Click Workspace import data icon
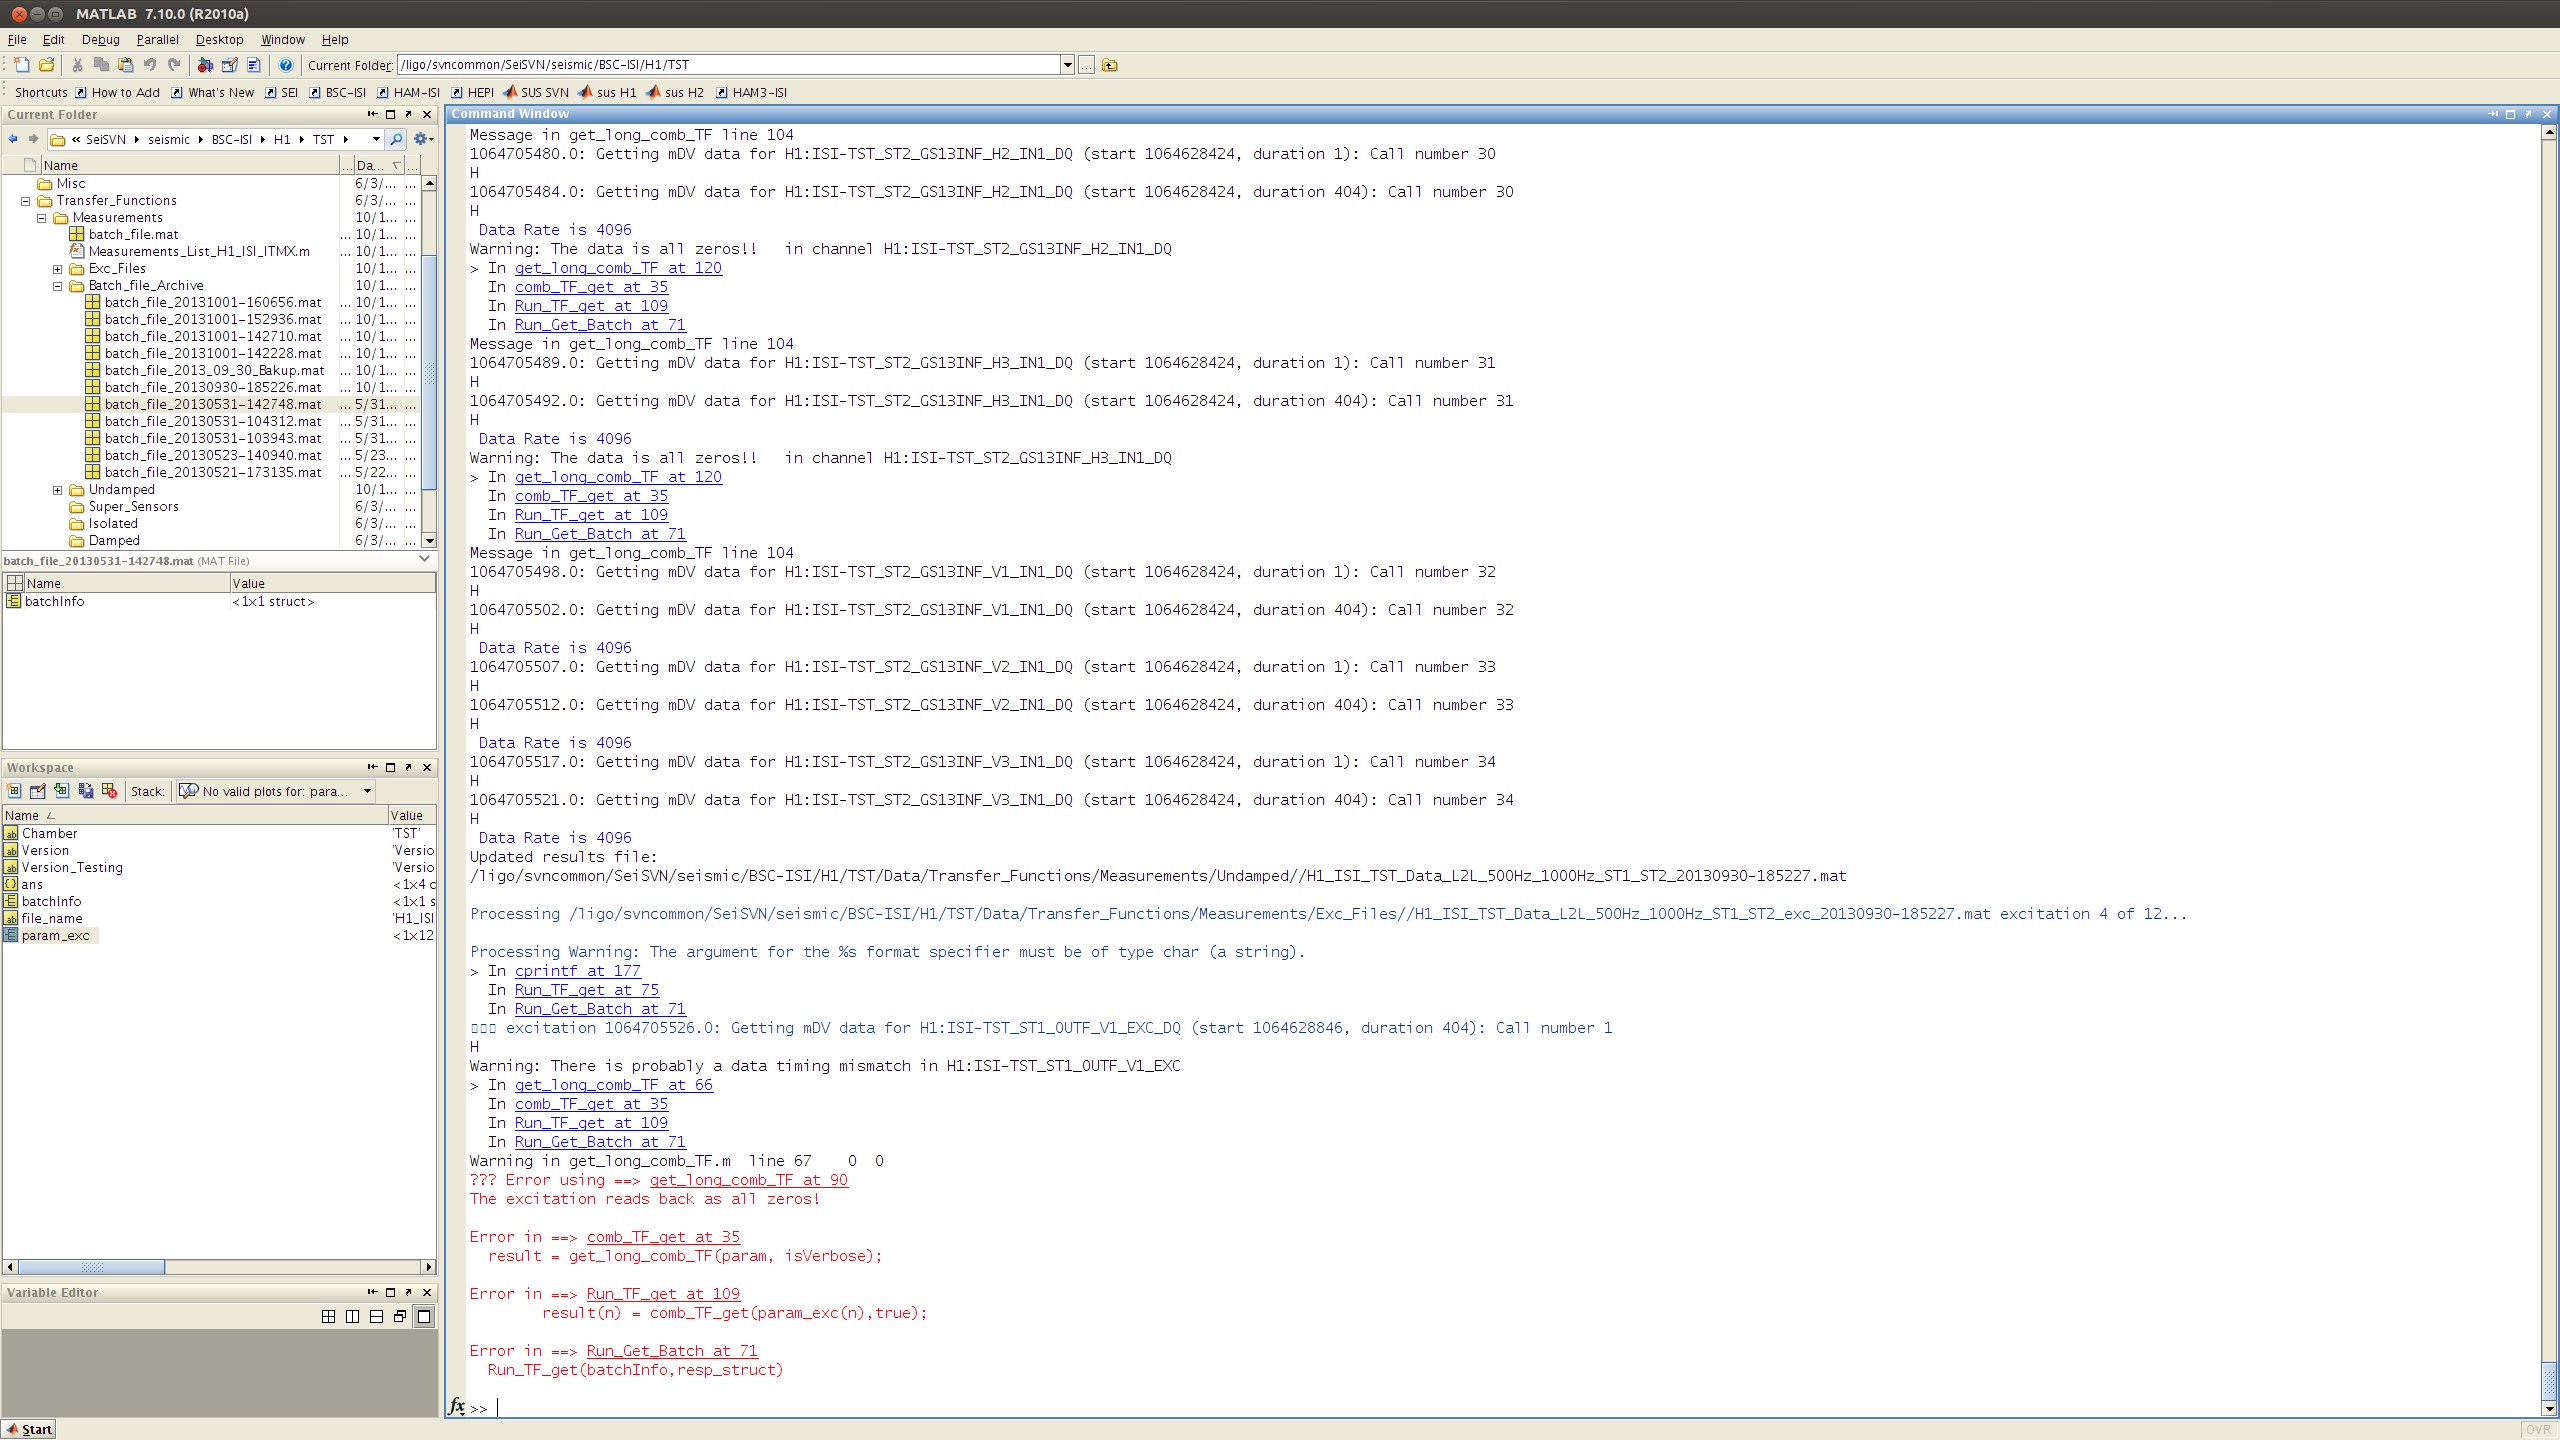The height and width of the screenshot is (1440, 2560). click(62, 791)
